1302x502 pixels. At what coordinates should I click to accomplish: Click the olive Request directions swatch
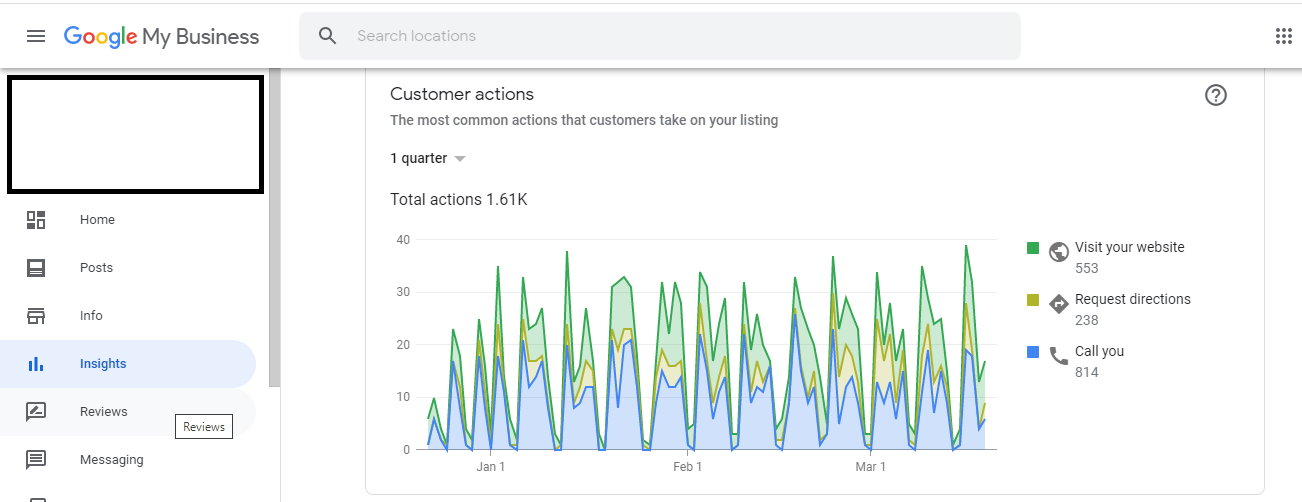pyautogui.click(x=1033, y=300)
